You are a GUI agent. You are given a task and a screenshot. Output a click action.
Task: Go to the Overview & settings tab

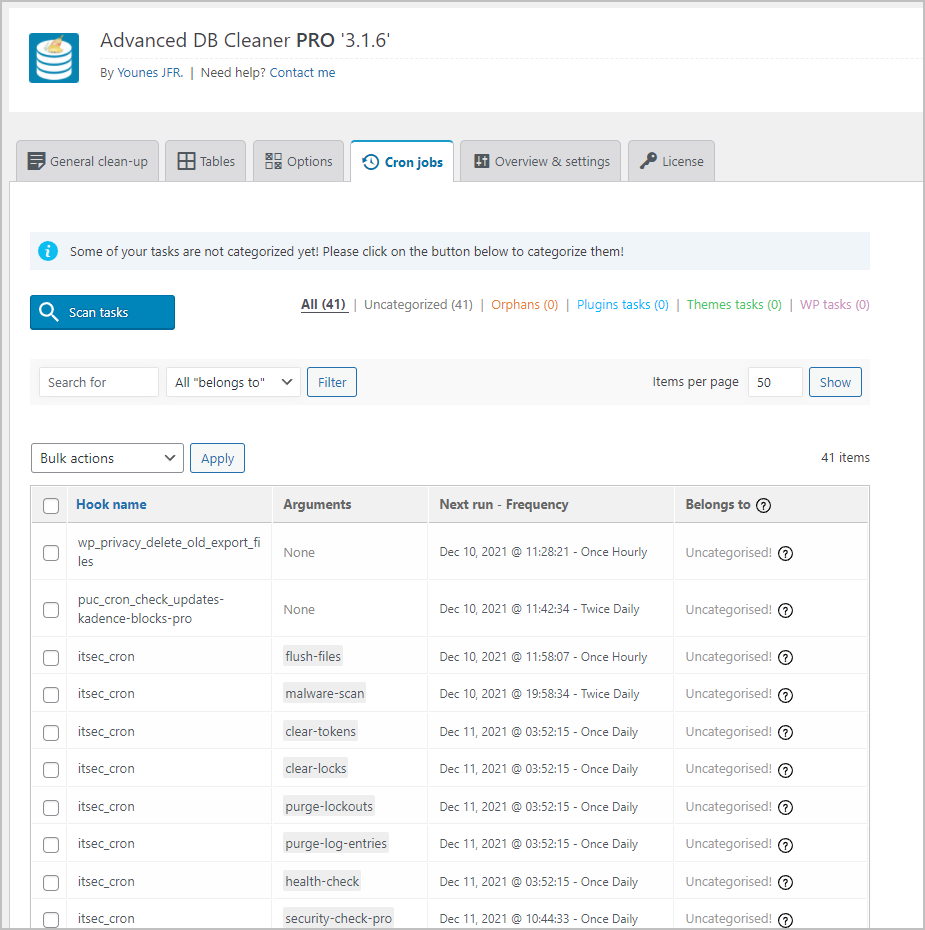[540, 159]
